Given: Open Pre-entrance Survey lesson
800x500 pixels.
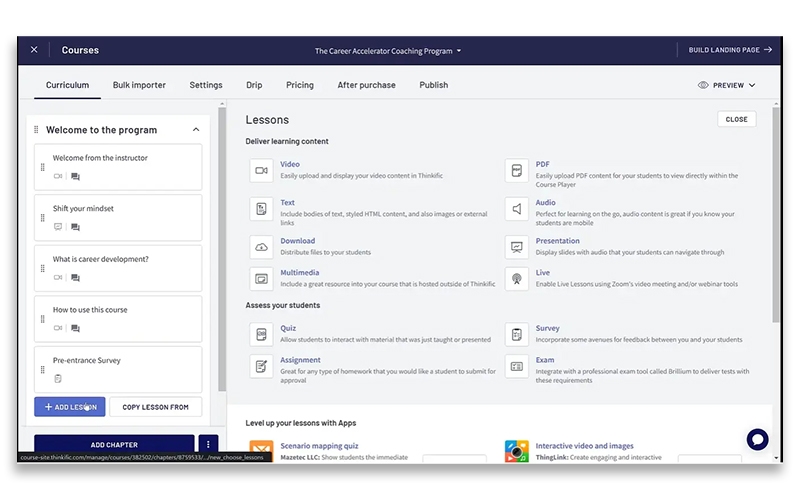Looking at the screenshot, I should 118,369.
